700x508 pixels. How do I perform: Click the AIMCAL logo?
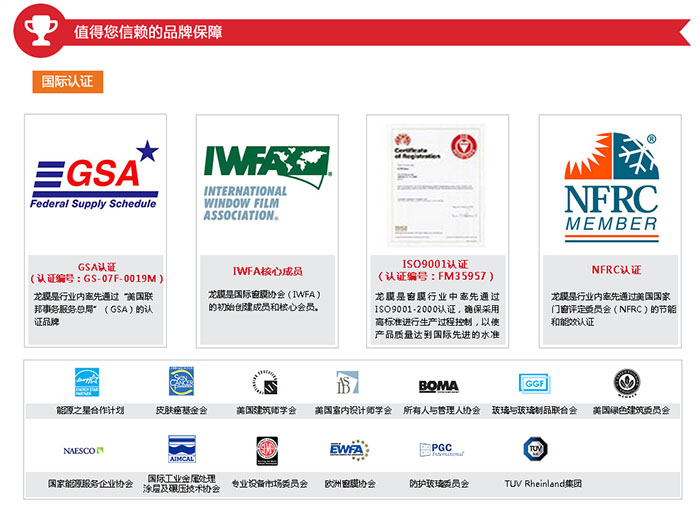click(182, 449)
